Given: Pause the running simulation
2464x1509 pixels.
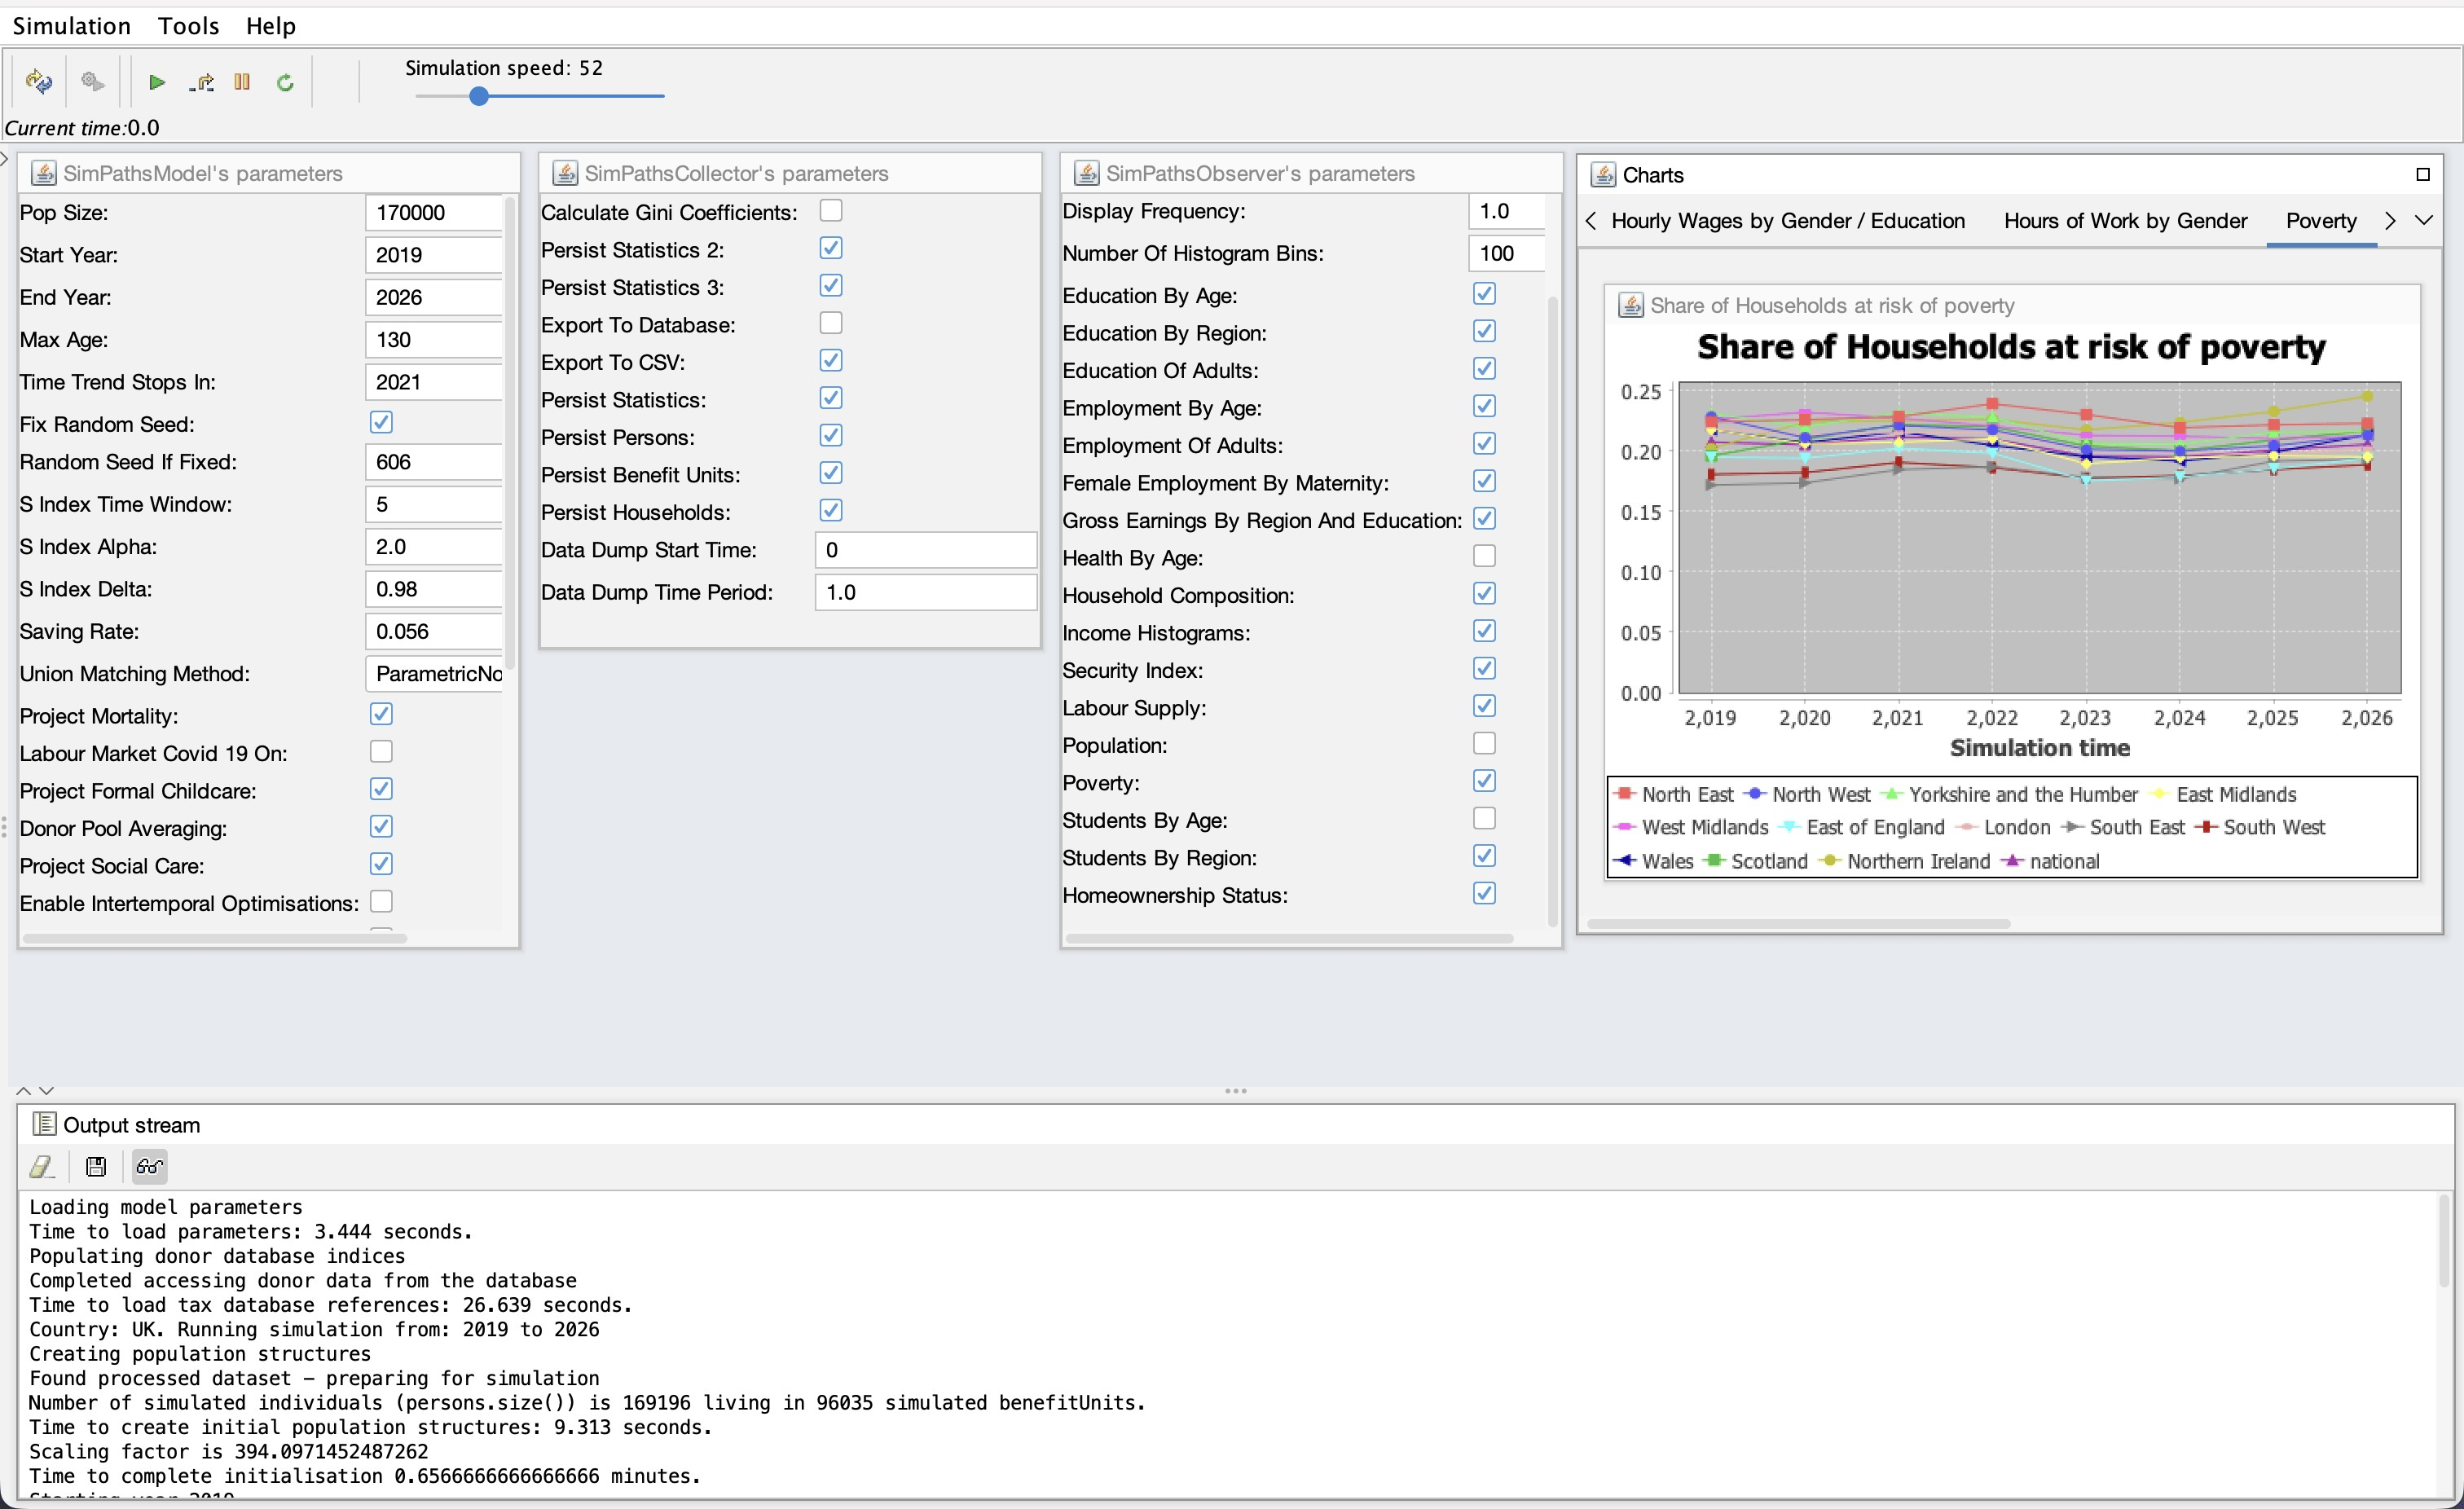Looking at the screenshot, I should [242, 82].
